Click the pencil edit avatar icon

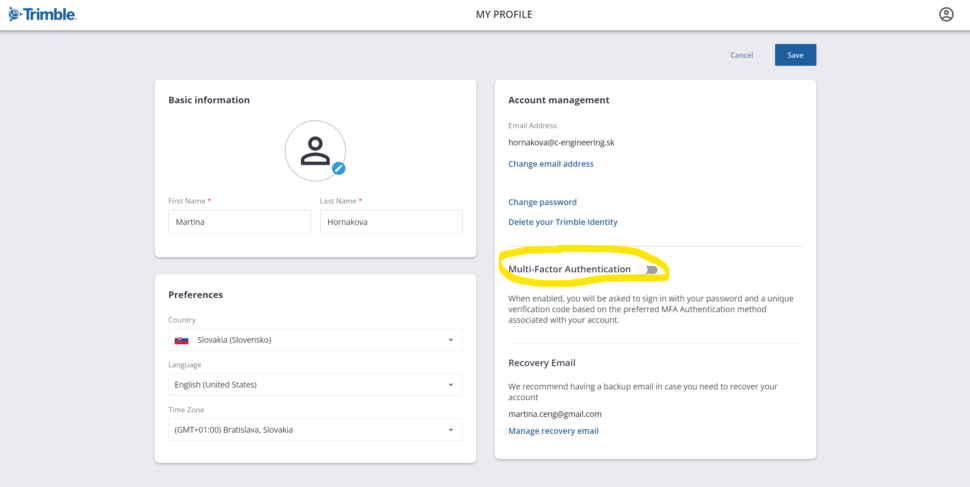[338, 168]
